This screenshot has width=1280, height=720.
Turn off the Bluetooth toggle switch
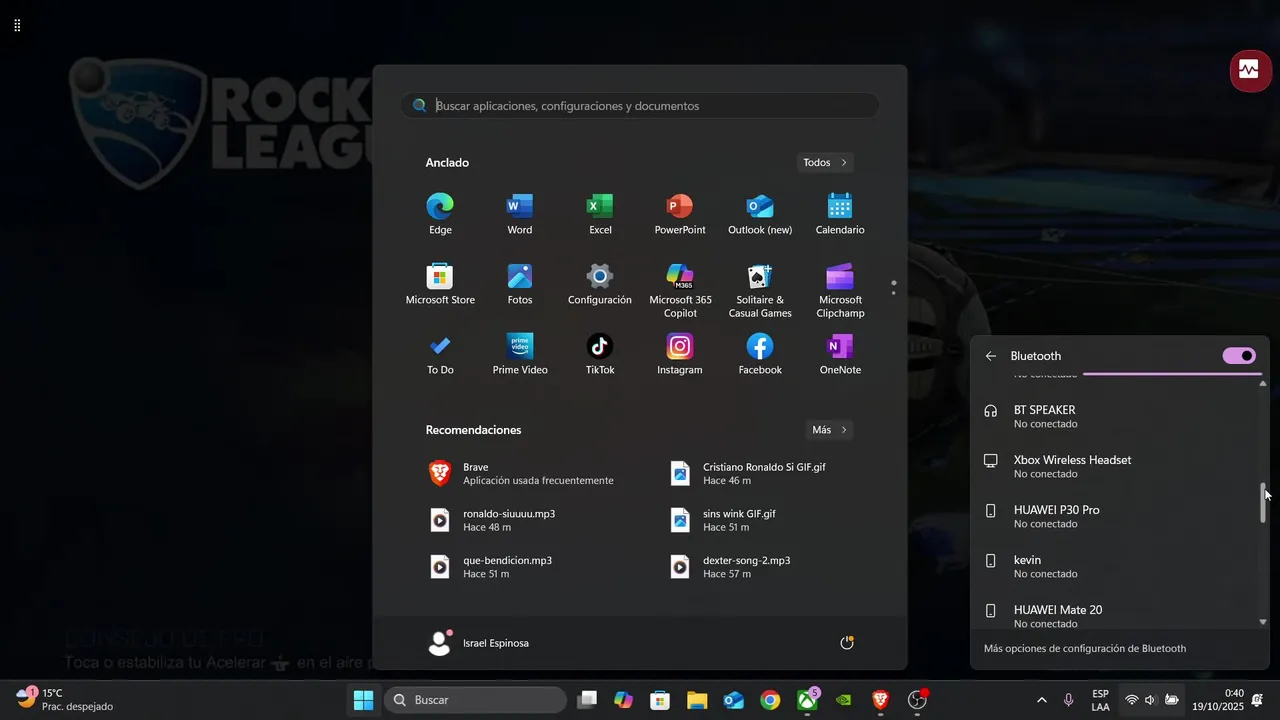(x=1239, y=356)
